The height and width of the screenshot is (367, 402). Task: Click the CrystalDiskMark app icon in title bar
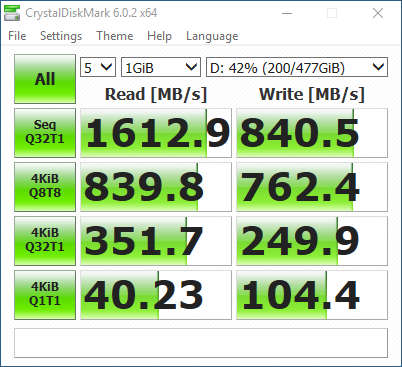click(x=12, y=13)
